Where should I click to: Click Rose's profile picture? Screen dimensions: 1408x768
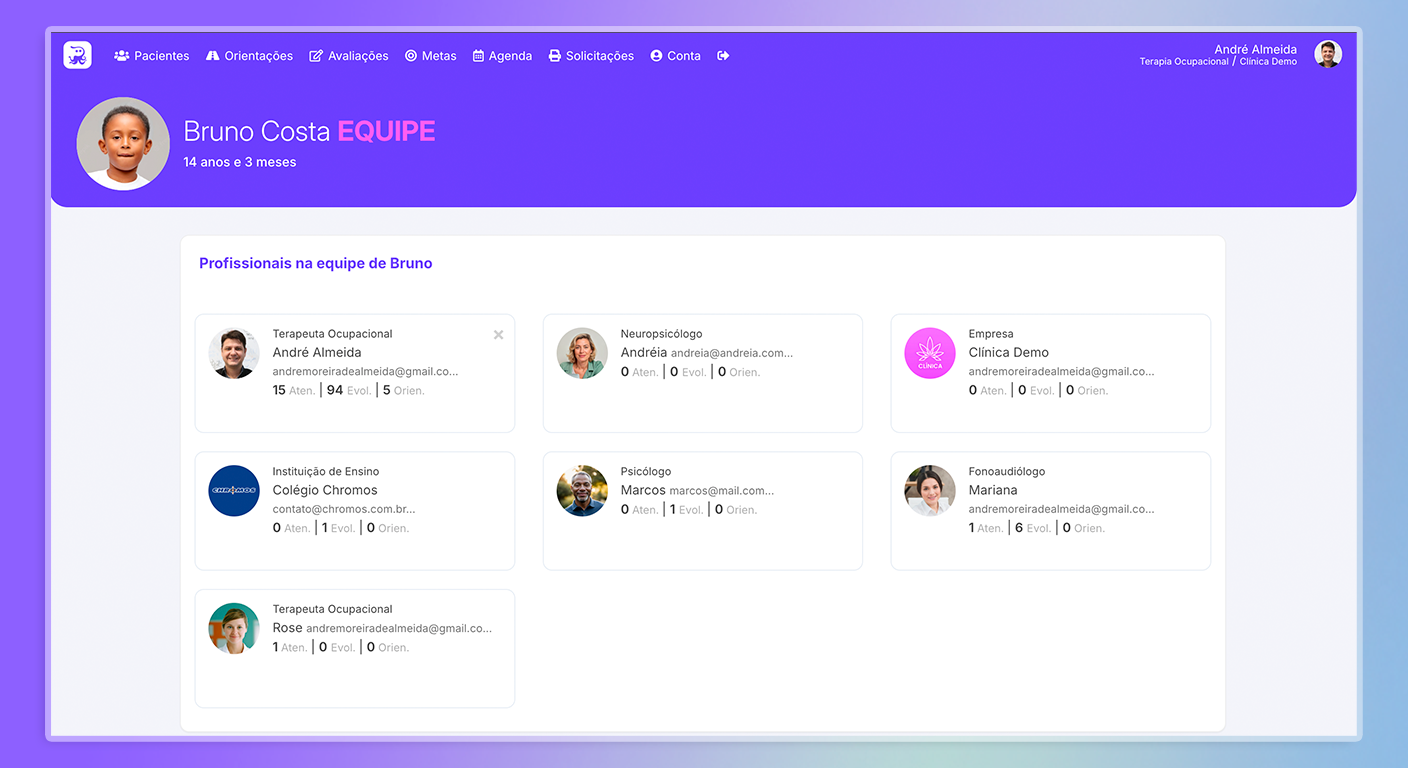point(234,628)
